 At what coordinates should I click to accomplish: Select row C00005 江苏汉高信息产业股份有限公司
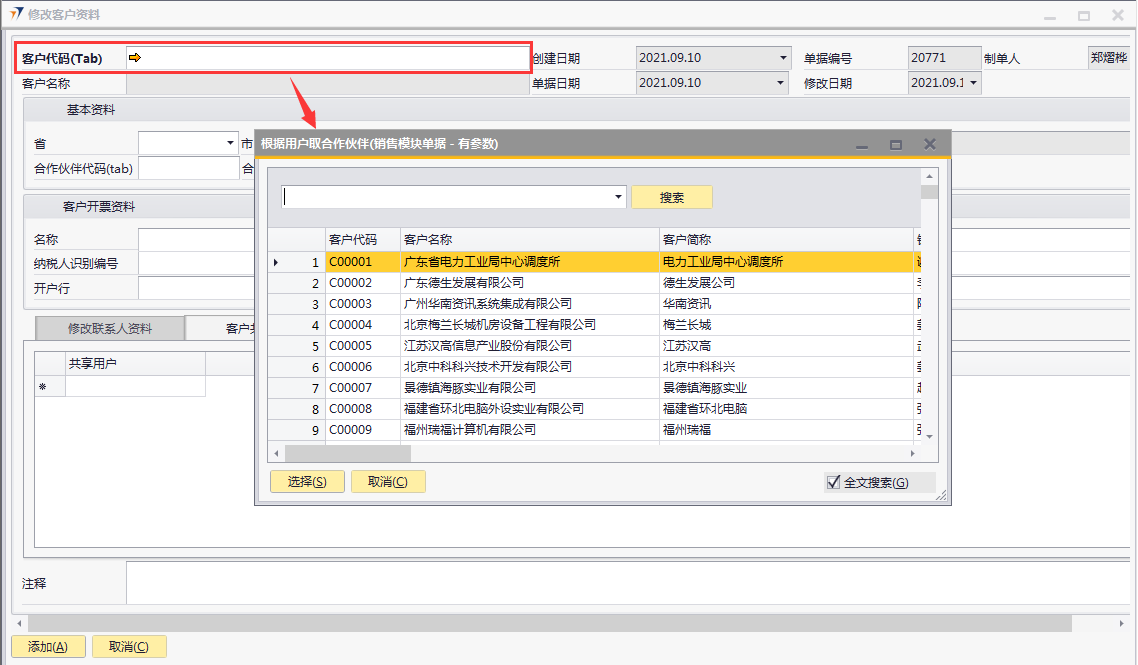click(x=480, y=346)
